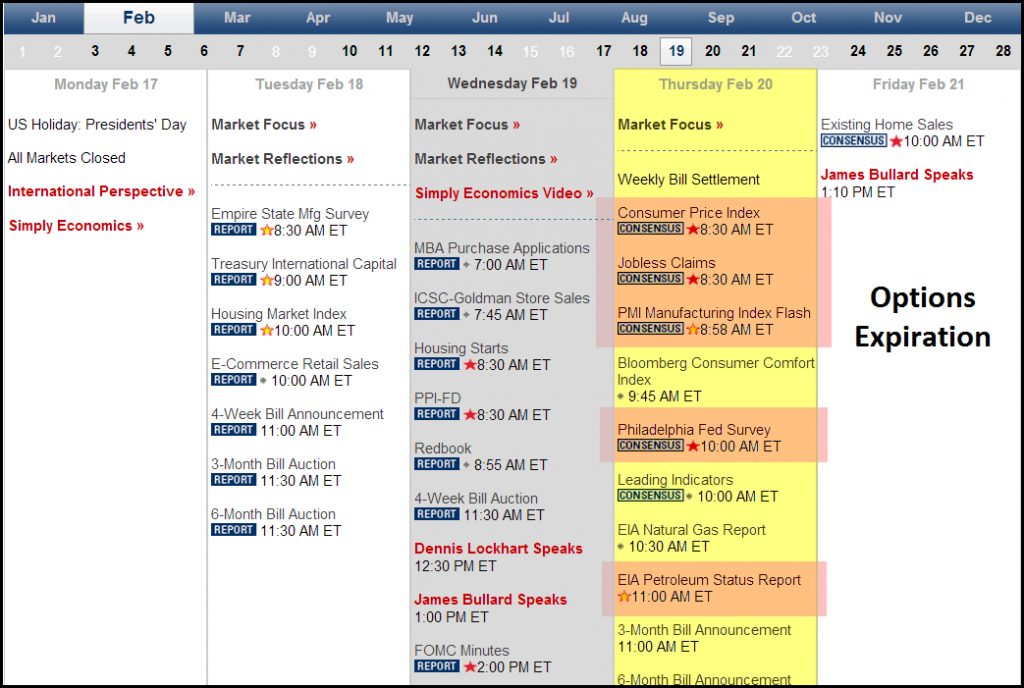This screenshot has width=1024, height=688.
Task: Click REPORT badge under 4-Week Bill Auction
Action: click(437, 514)
